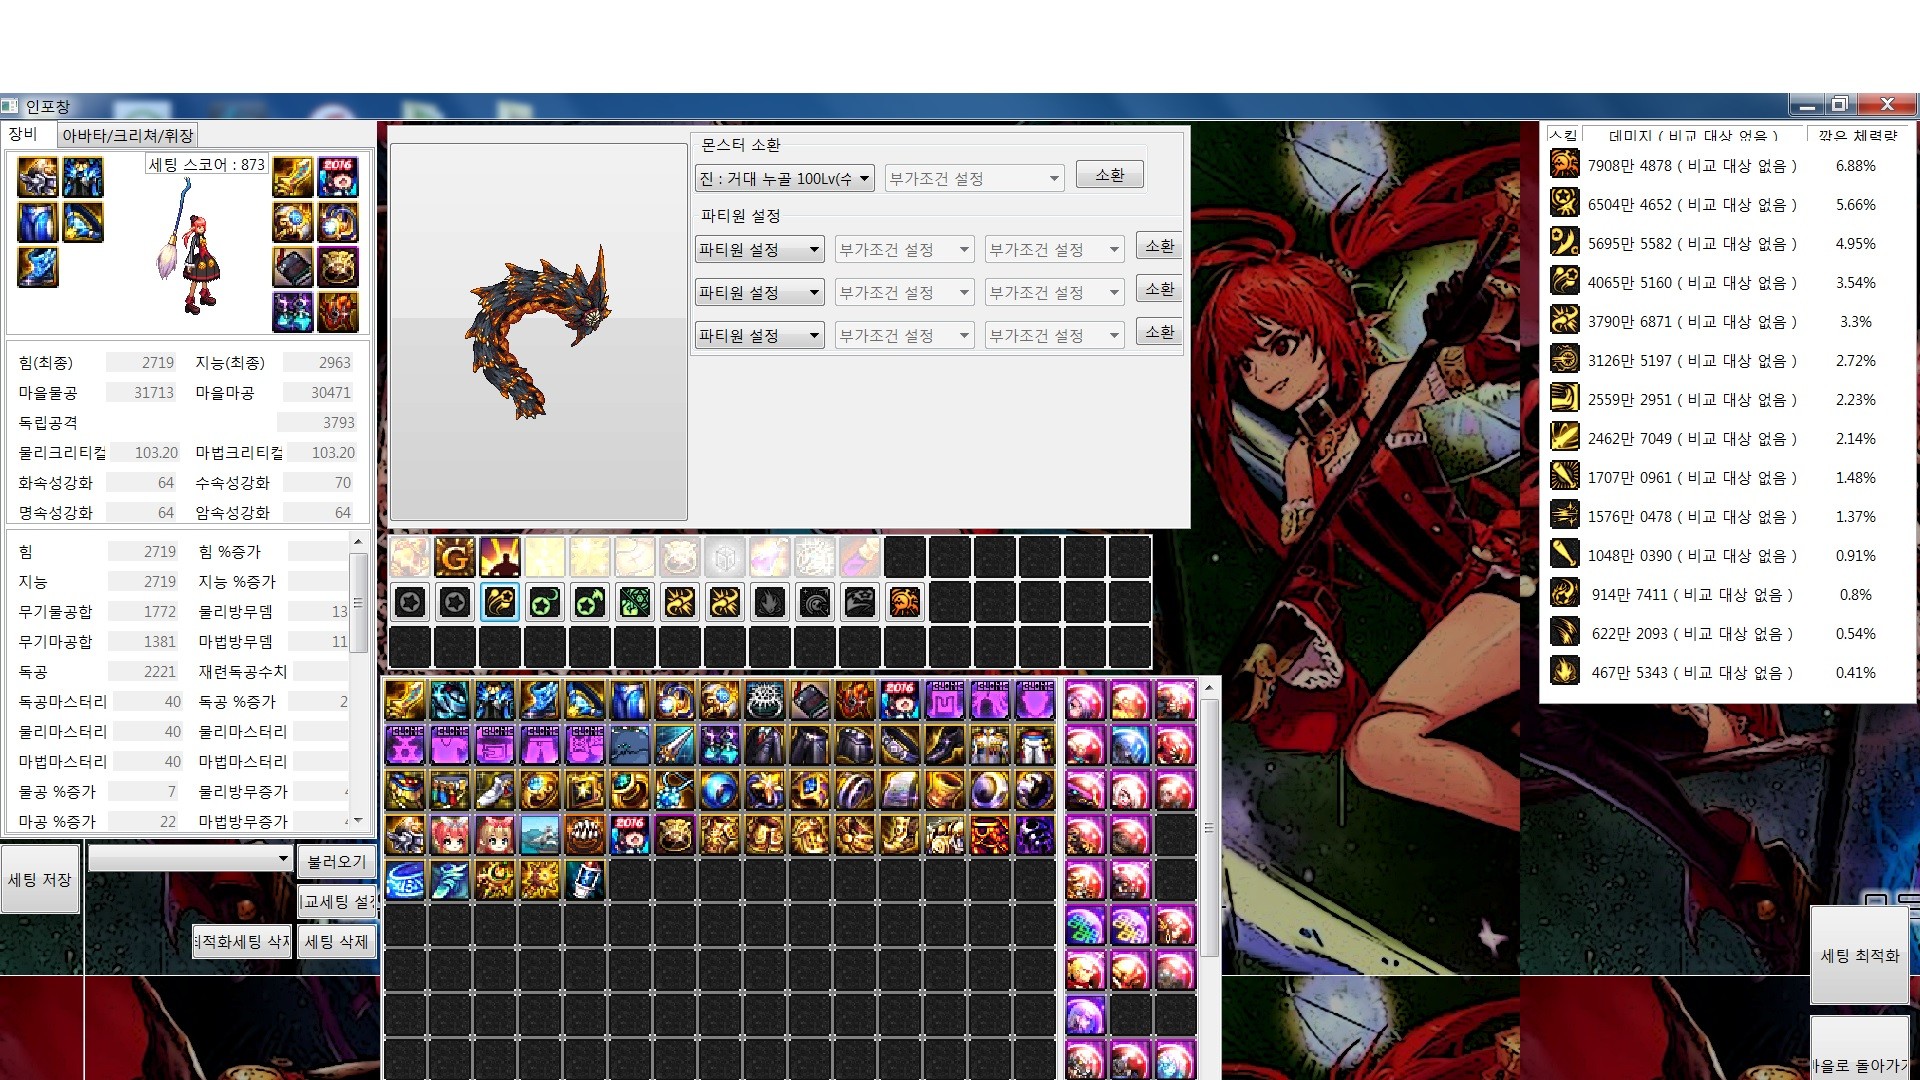Toggle the green star crescent skill
Viewport: 1920px width, 1080px height.
(x=545, y=602)
